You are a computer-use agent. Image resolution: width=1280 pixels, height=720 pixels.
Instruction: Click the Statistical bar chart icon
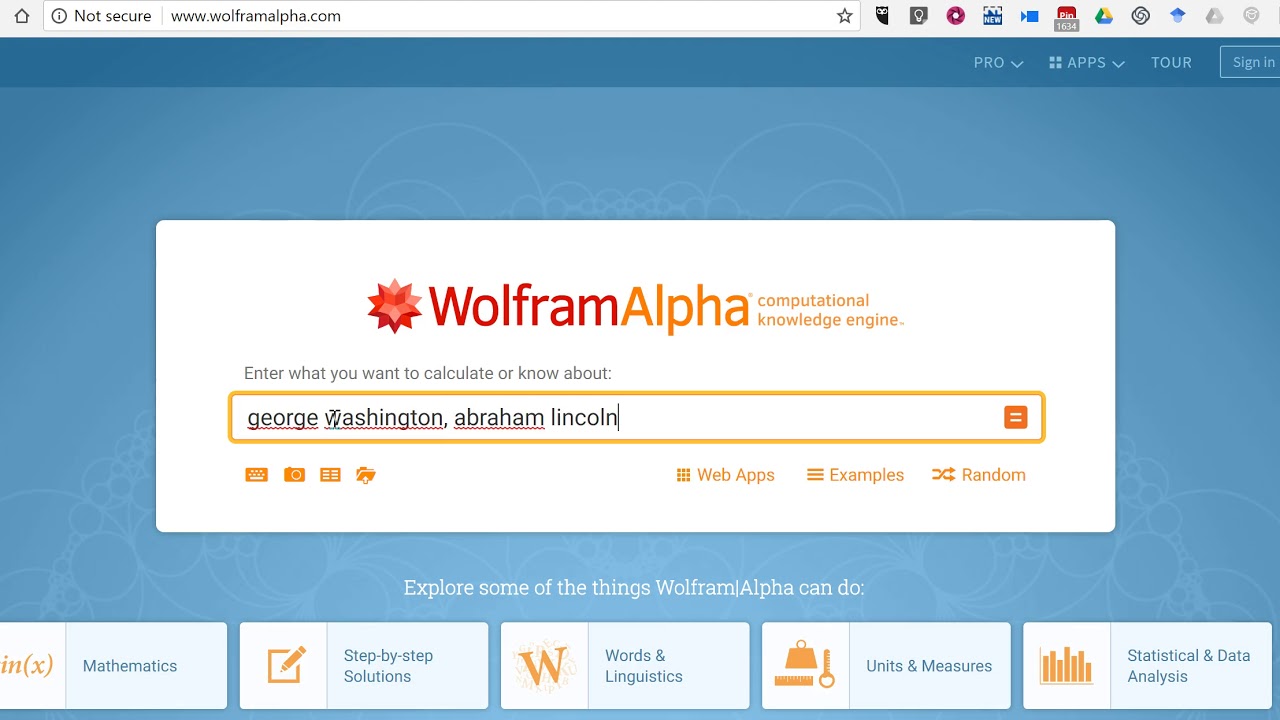coord(1066,666)
